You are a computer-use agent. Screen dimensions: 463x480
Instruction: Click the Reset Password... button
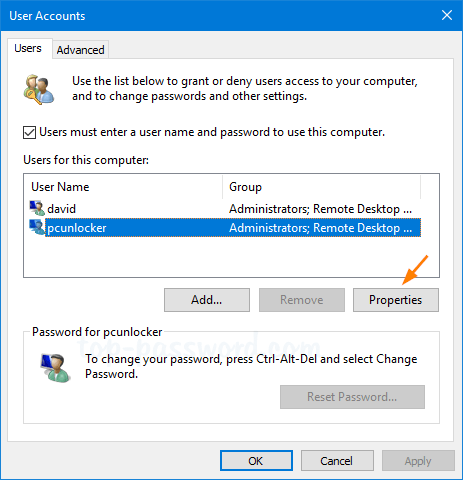coord(352,397)
